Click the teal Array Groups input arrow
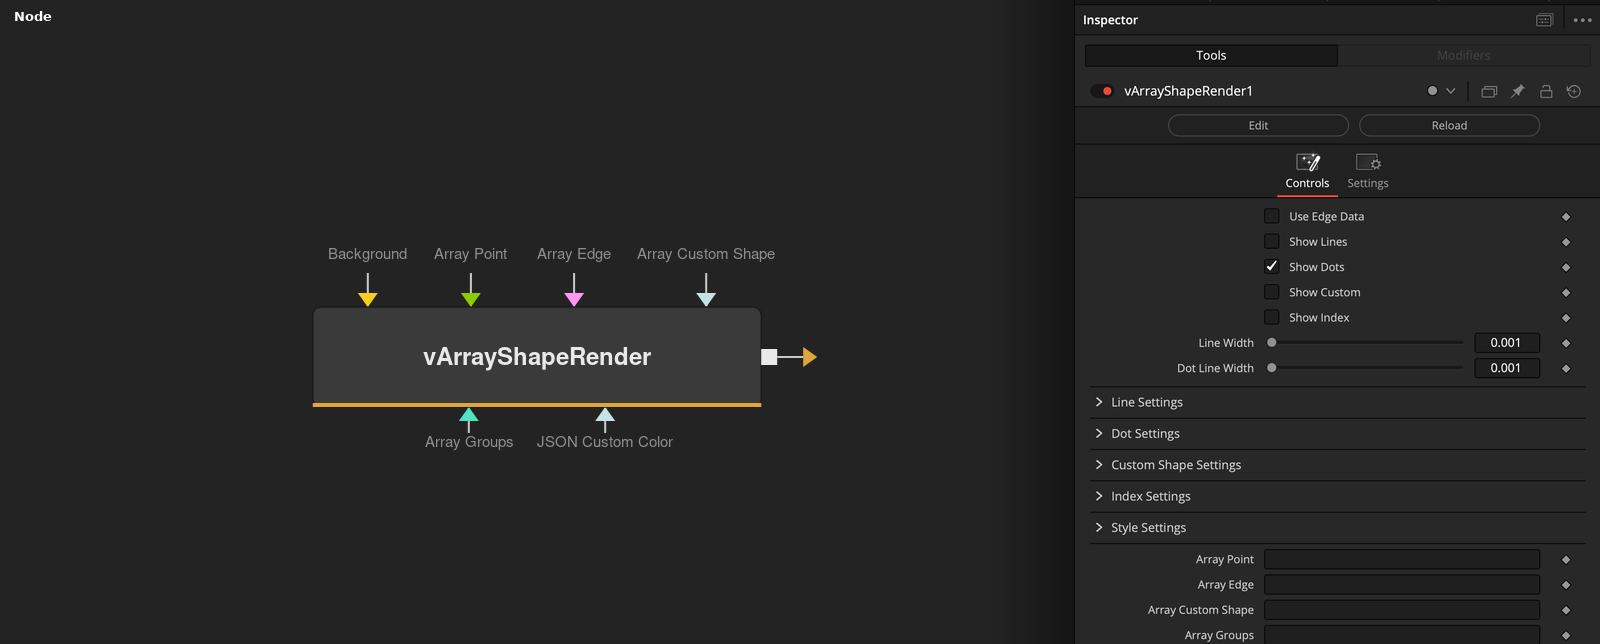The image size is (1600, 644). click(469, 415)
